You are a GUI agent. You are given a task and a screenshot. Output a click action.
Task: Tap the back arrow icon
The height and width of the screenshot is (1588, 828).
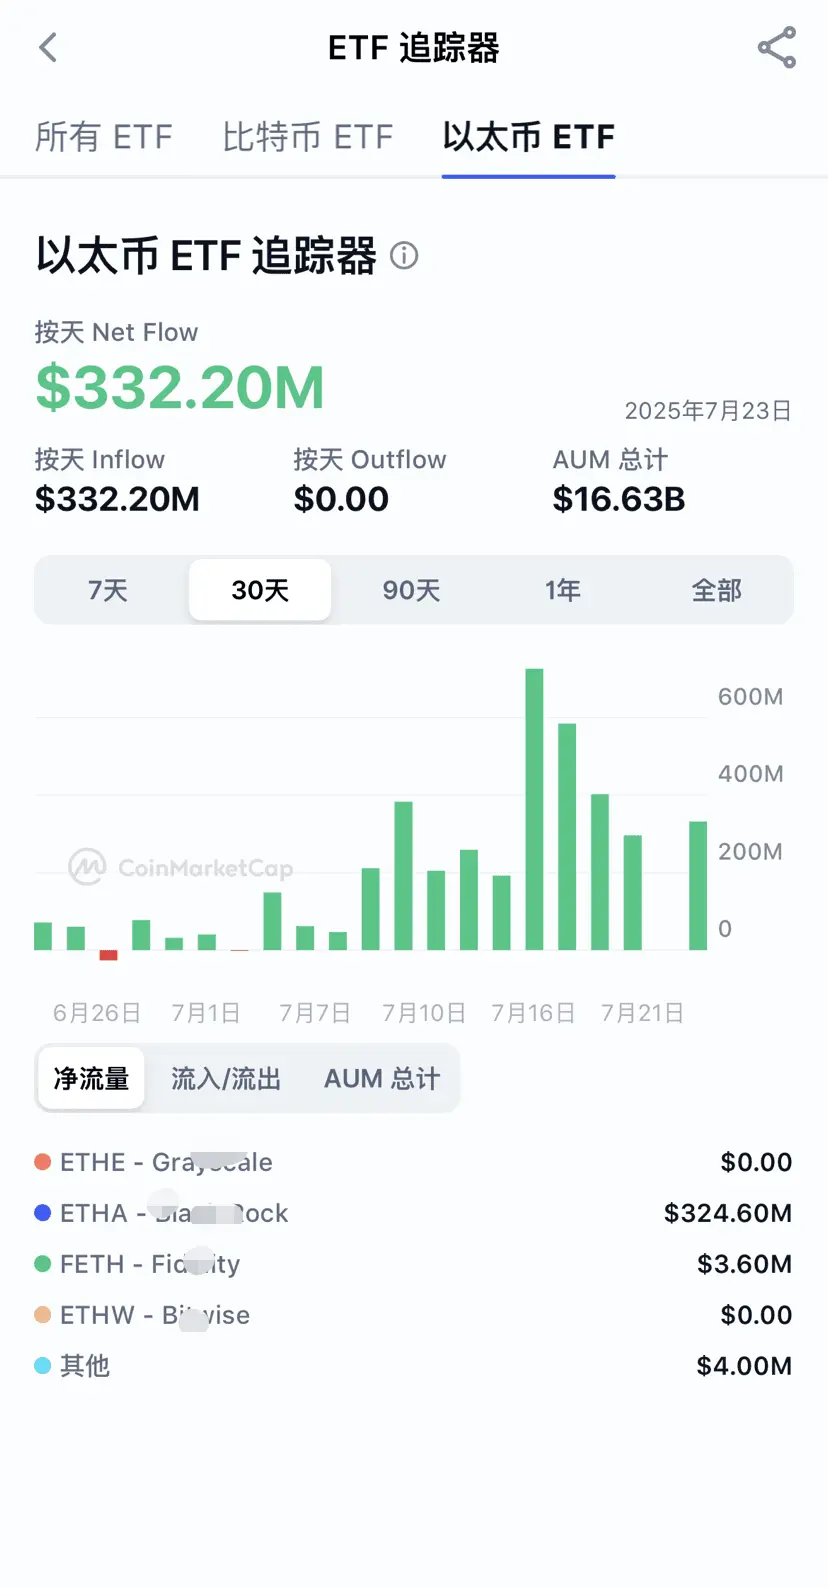(48, 47)
